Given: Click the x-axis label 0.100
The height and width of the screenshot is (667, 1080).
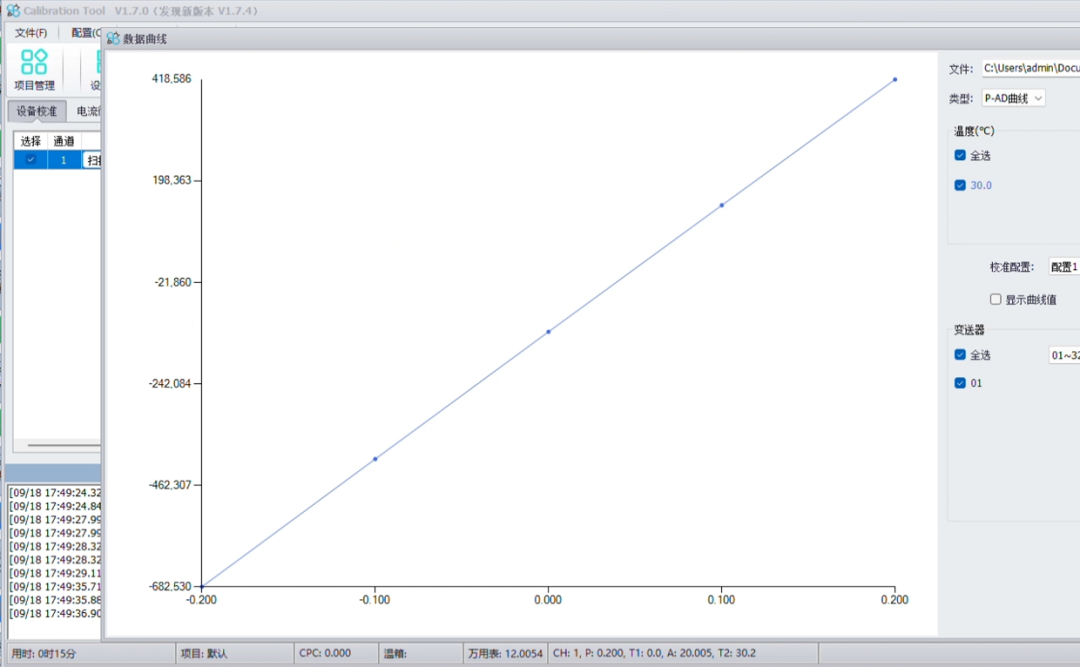Looking at the screenshot, I should (721, 599).
